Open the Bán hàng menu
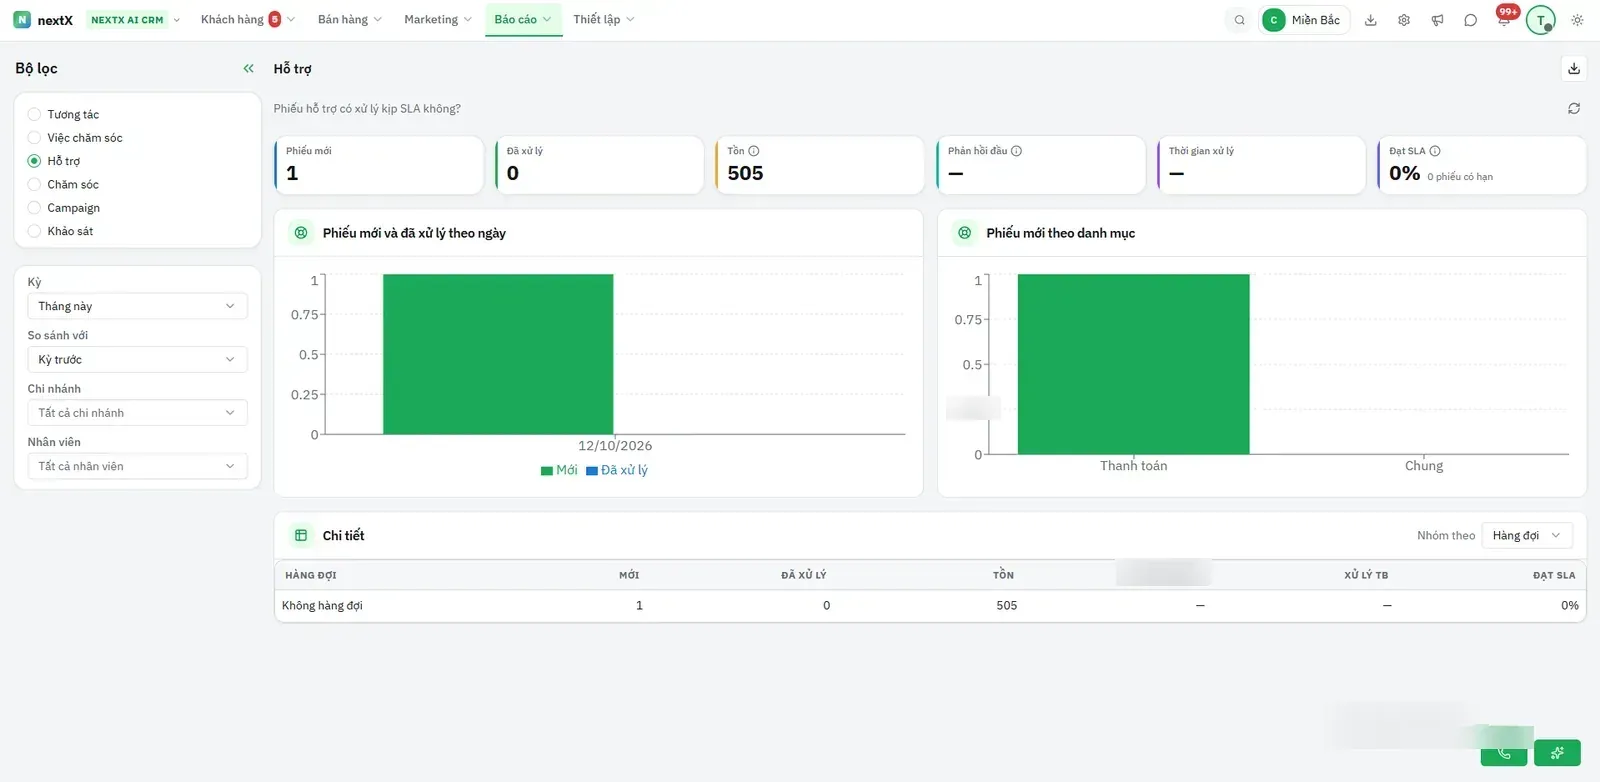The image size is (1600, 782). [x=350, y=20]
